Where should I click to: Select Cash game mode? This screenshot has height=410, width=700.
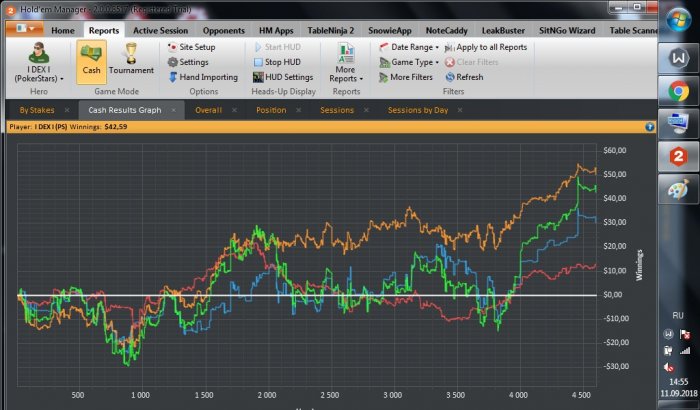[x=91, y=62]
